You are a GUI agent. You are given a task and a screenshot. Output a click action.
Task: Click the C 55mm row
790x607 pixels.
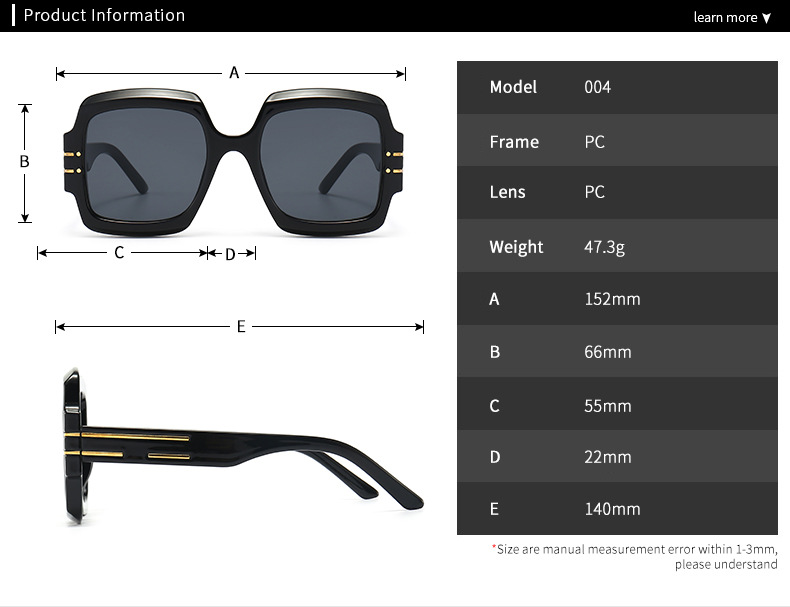tap(617, 403)
